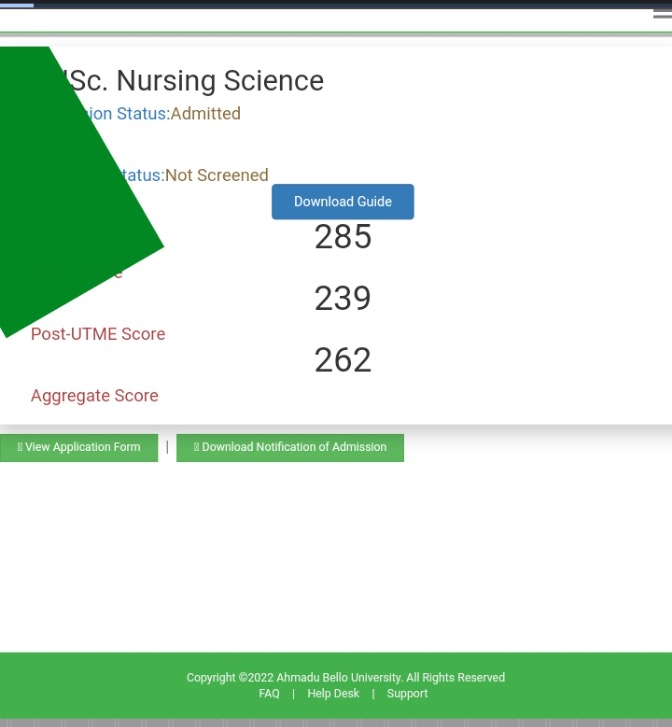Click the Post-UTME Score label

98,334
